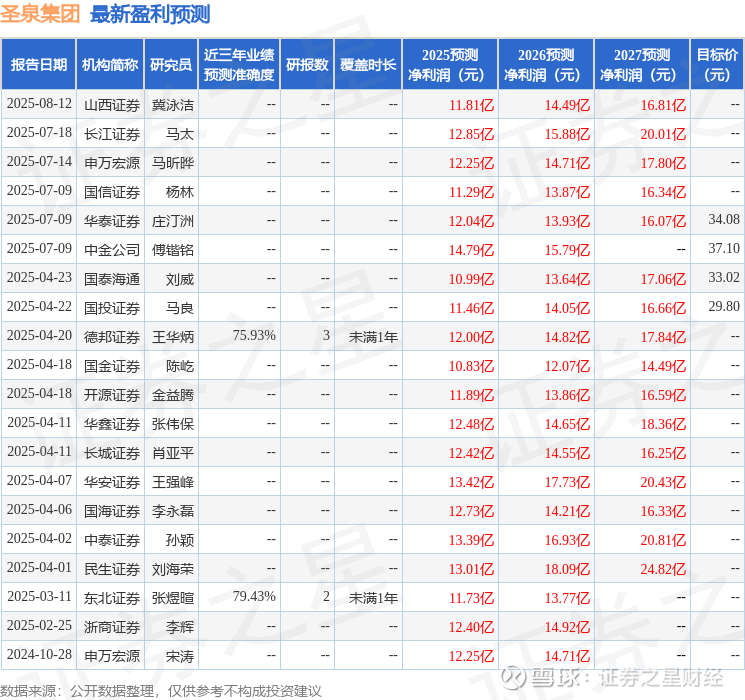Click the 79.43% accuracy value
The height and width of the screenshot is (700, 745).
254,596
